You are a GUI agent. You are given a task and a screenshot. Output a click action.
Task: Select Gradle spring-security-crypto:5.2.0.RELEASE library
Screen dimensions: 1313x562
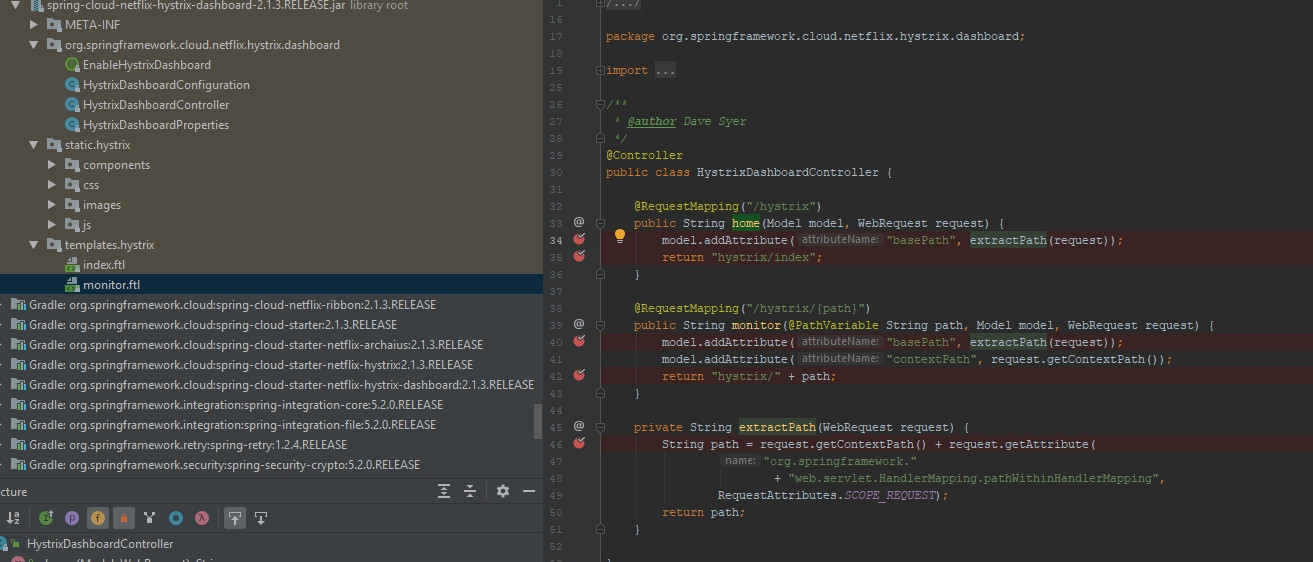(224, 465)
